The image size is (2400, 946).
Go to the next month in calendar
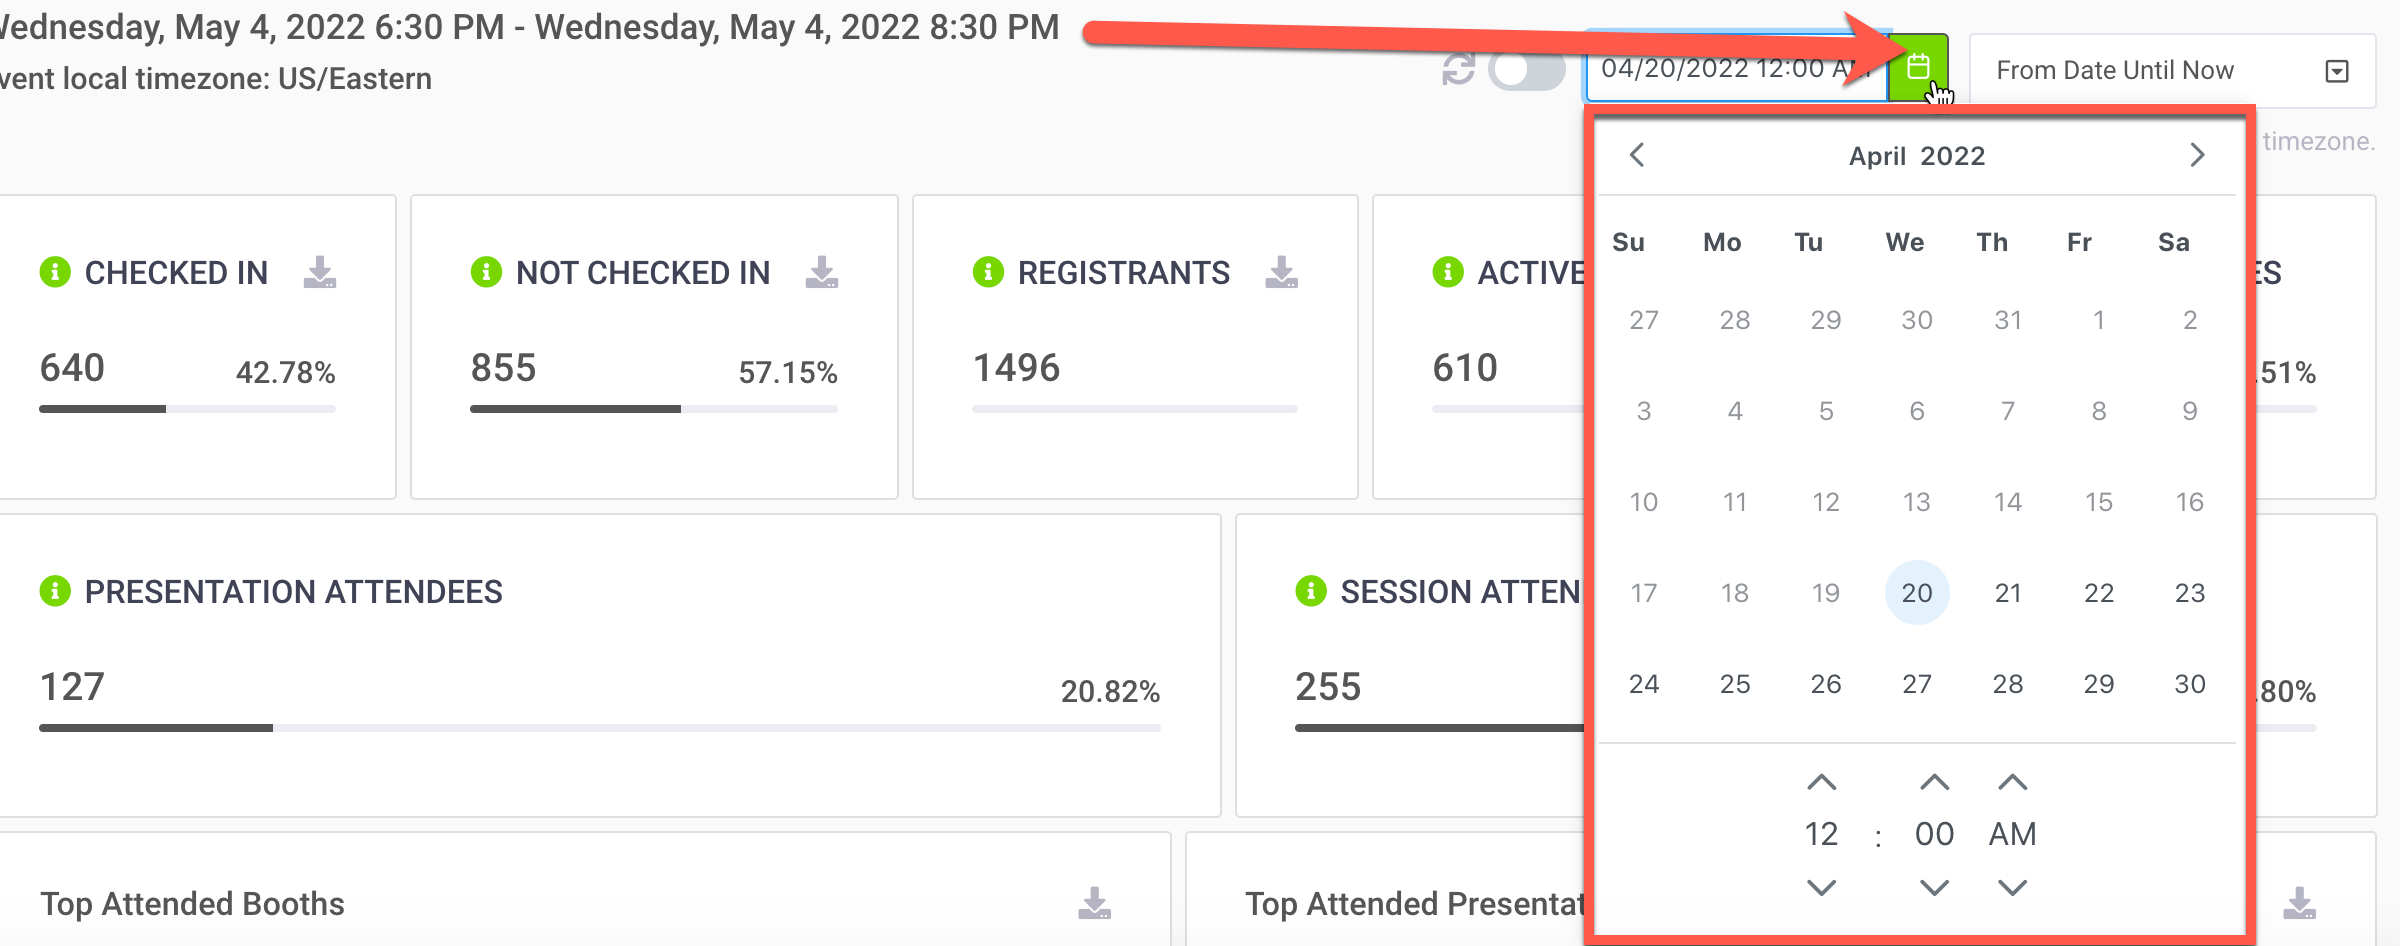2197,155
